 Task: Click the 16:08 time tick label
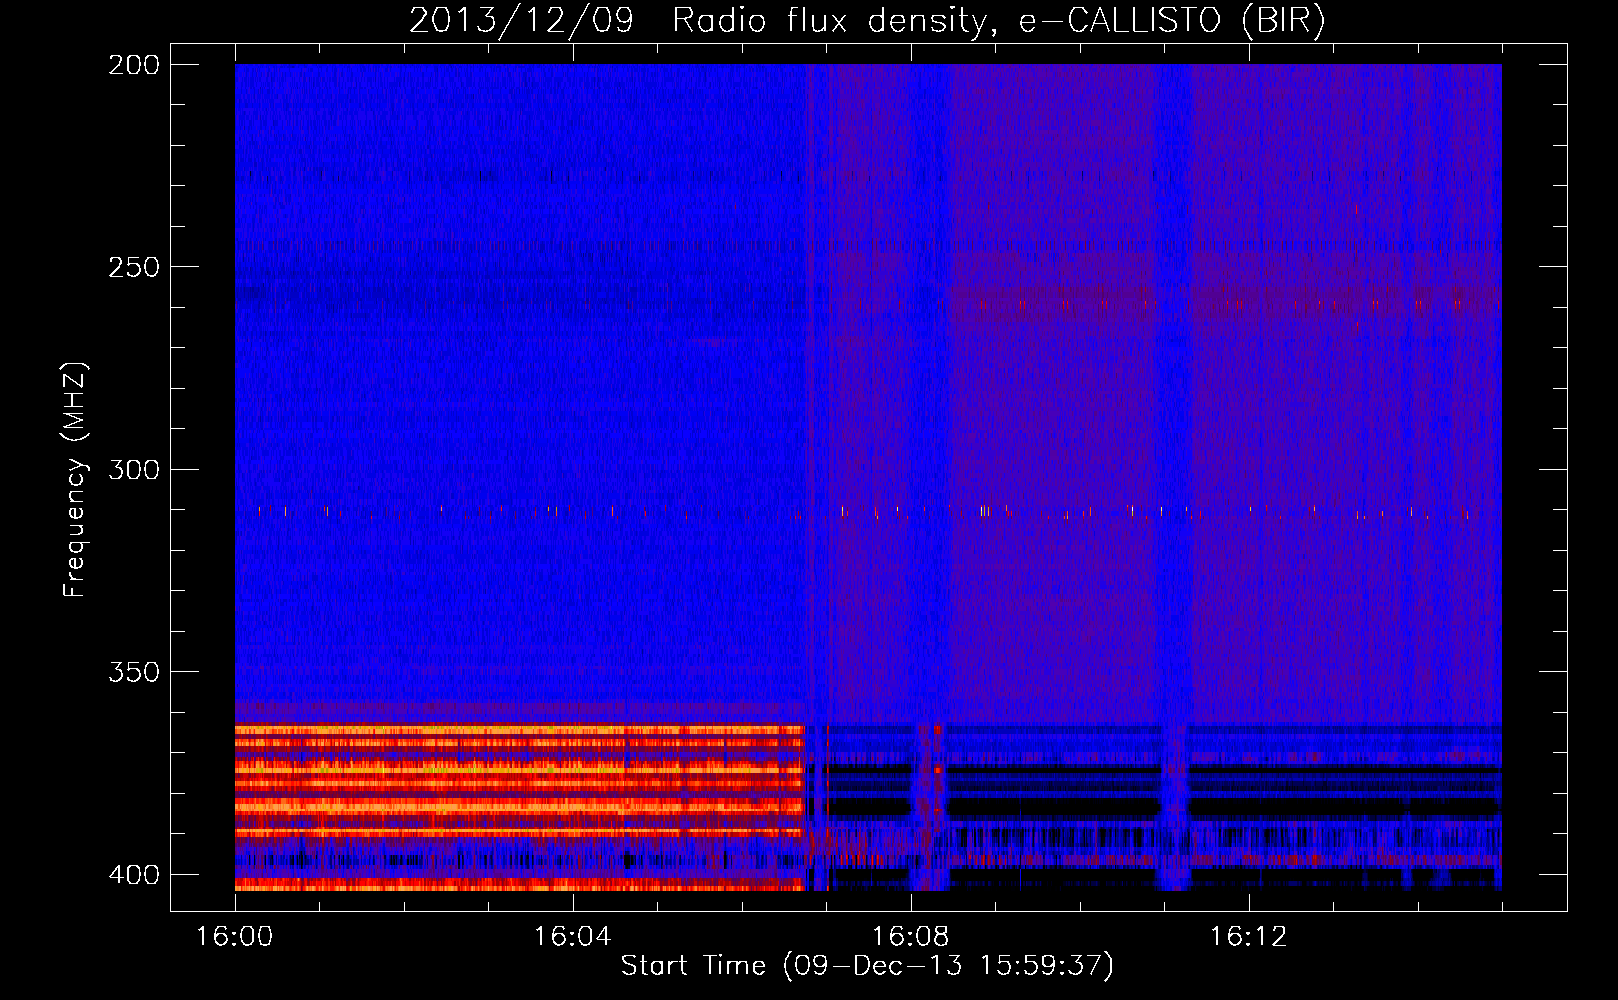pos(911,937)
